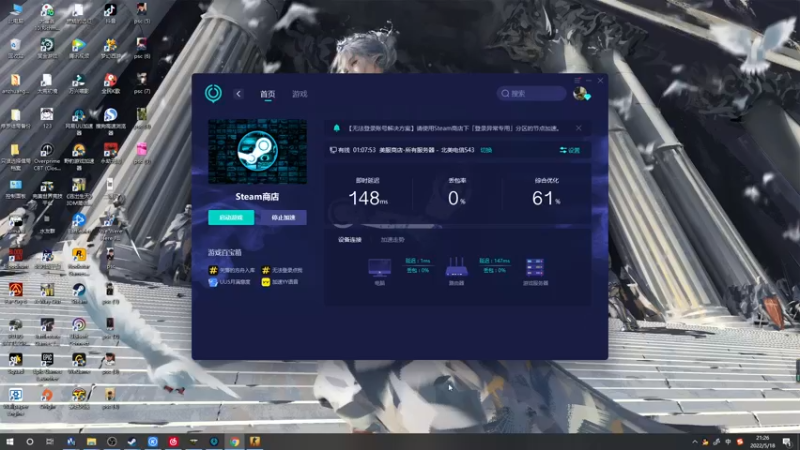Open OBS Studio from the taskbar
The width and height of the screenshot is (800, 450).
(x=112, y=442)
